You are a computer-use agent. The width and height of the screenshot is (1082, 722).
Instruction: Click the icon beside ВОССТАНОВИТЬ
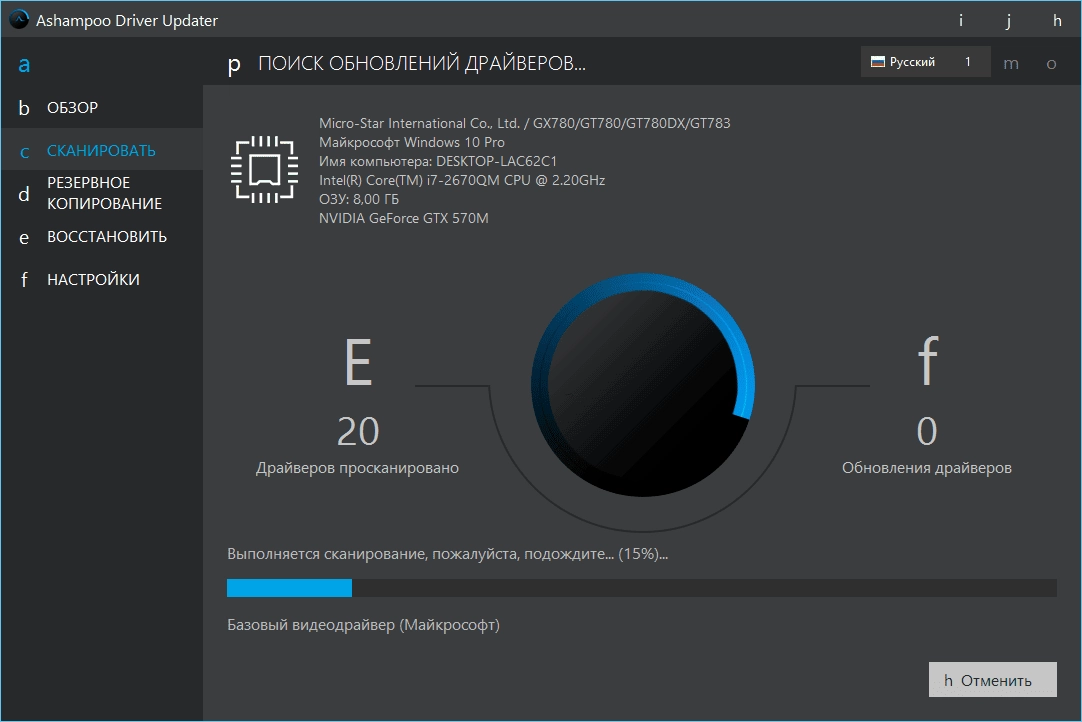(24, 237)
